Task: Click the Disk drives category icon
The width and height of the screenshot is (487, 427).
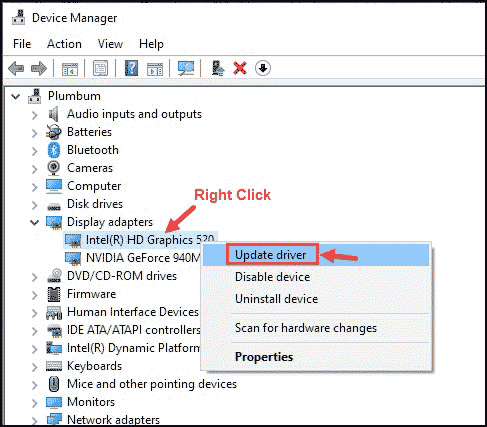Action: 54,207
